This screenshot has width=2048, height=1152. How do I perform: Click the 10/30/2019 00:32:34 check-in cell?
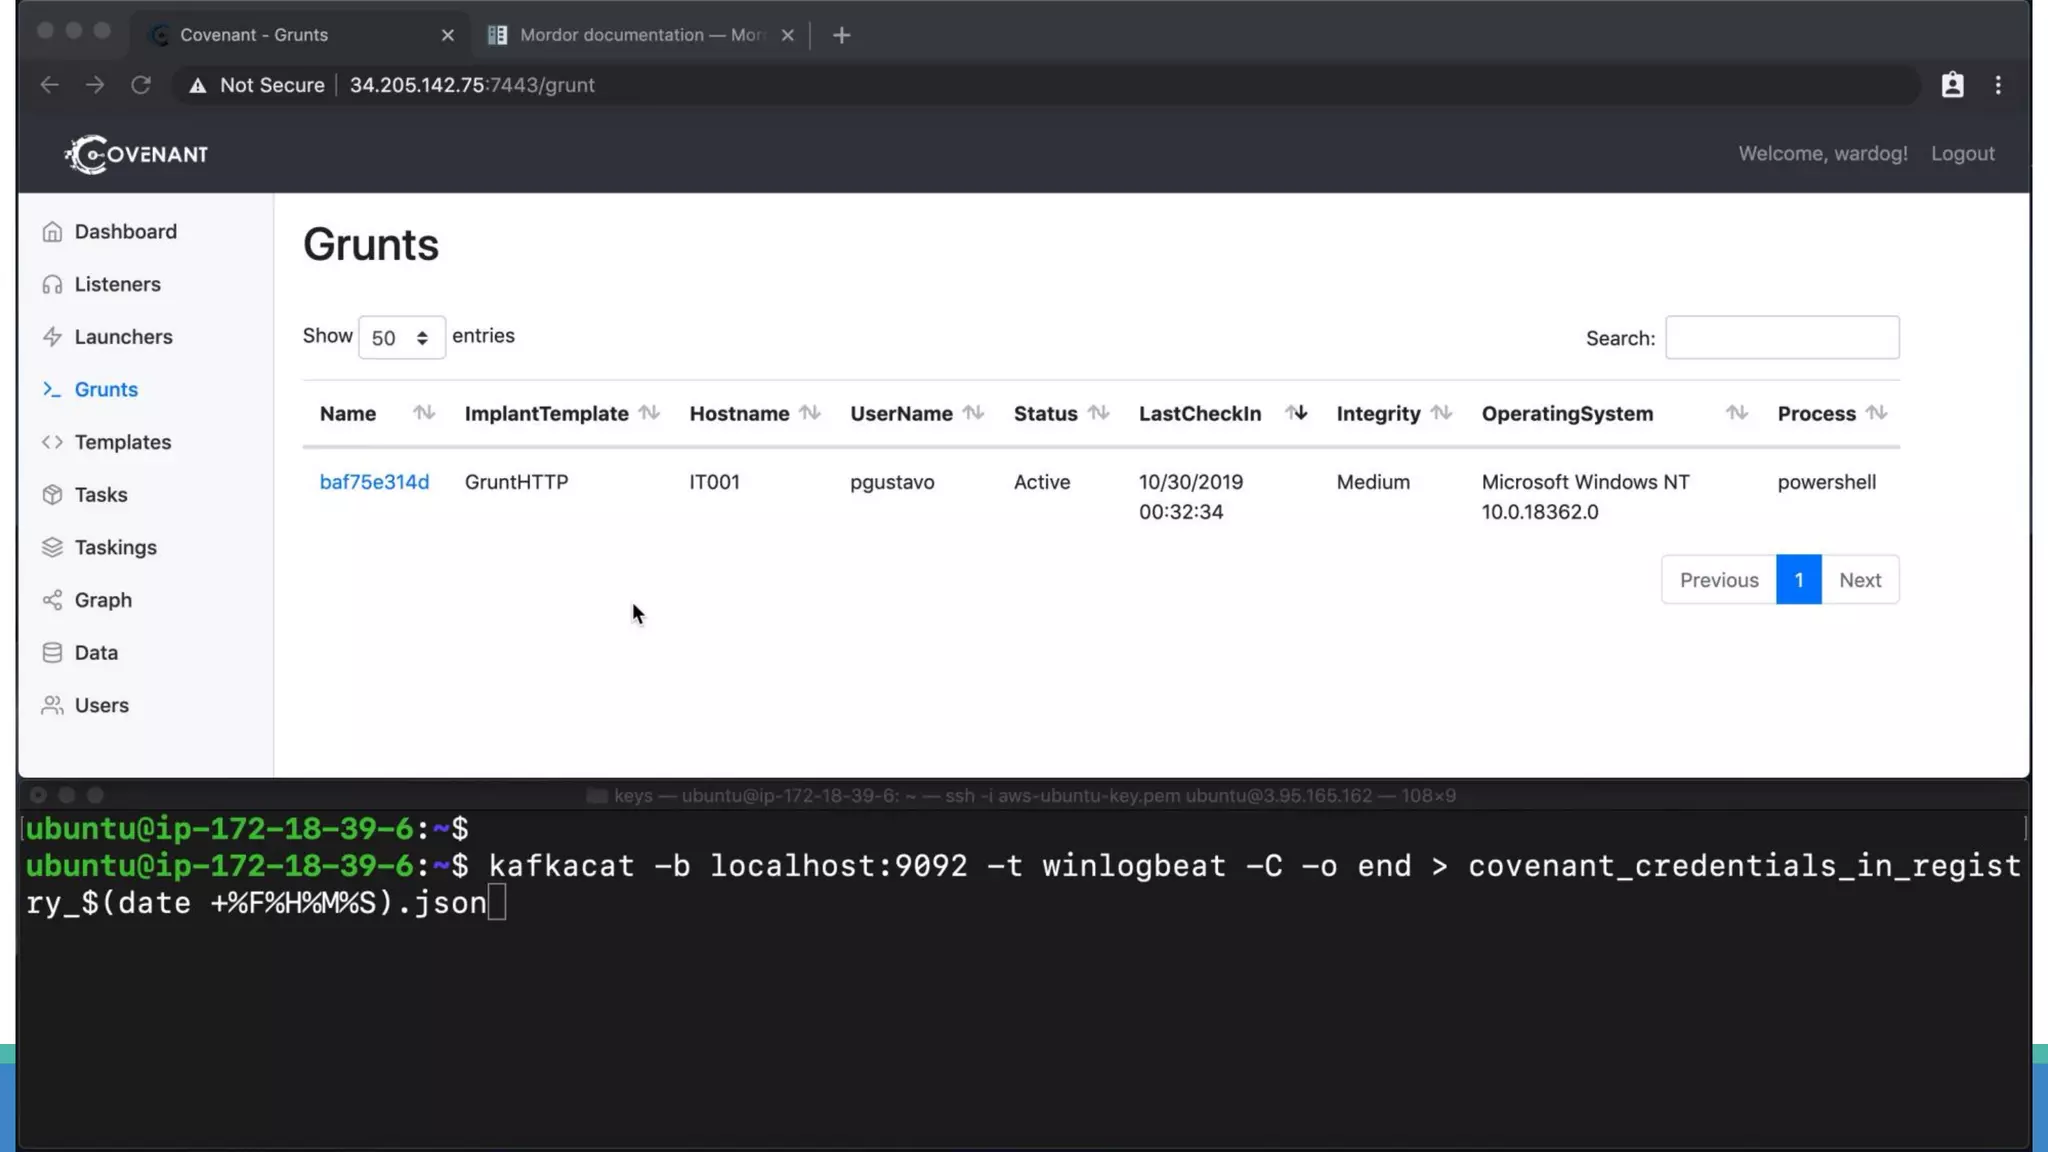[1190, 497]
